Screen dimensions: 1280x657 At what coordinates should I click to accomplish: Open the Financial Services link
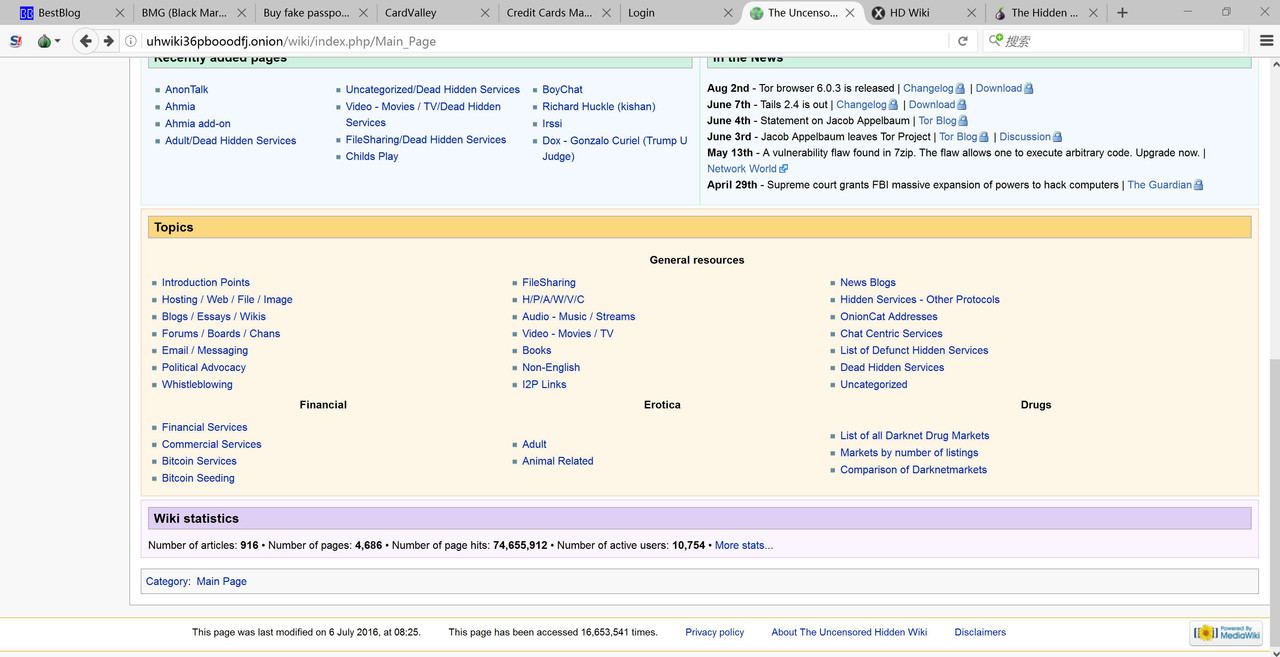pyautogui.click(x=204, y=428)
